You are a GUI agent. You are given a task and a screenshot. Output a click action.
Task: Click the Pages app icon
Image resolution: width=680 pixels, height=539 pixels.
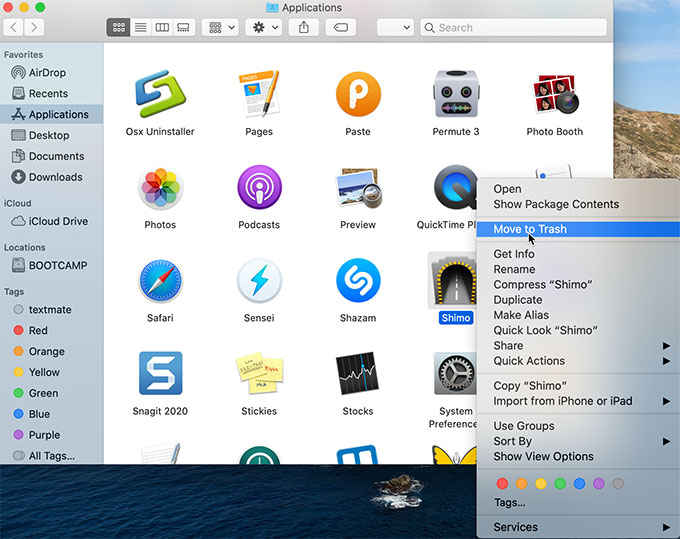click(x=259, y=94)
